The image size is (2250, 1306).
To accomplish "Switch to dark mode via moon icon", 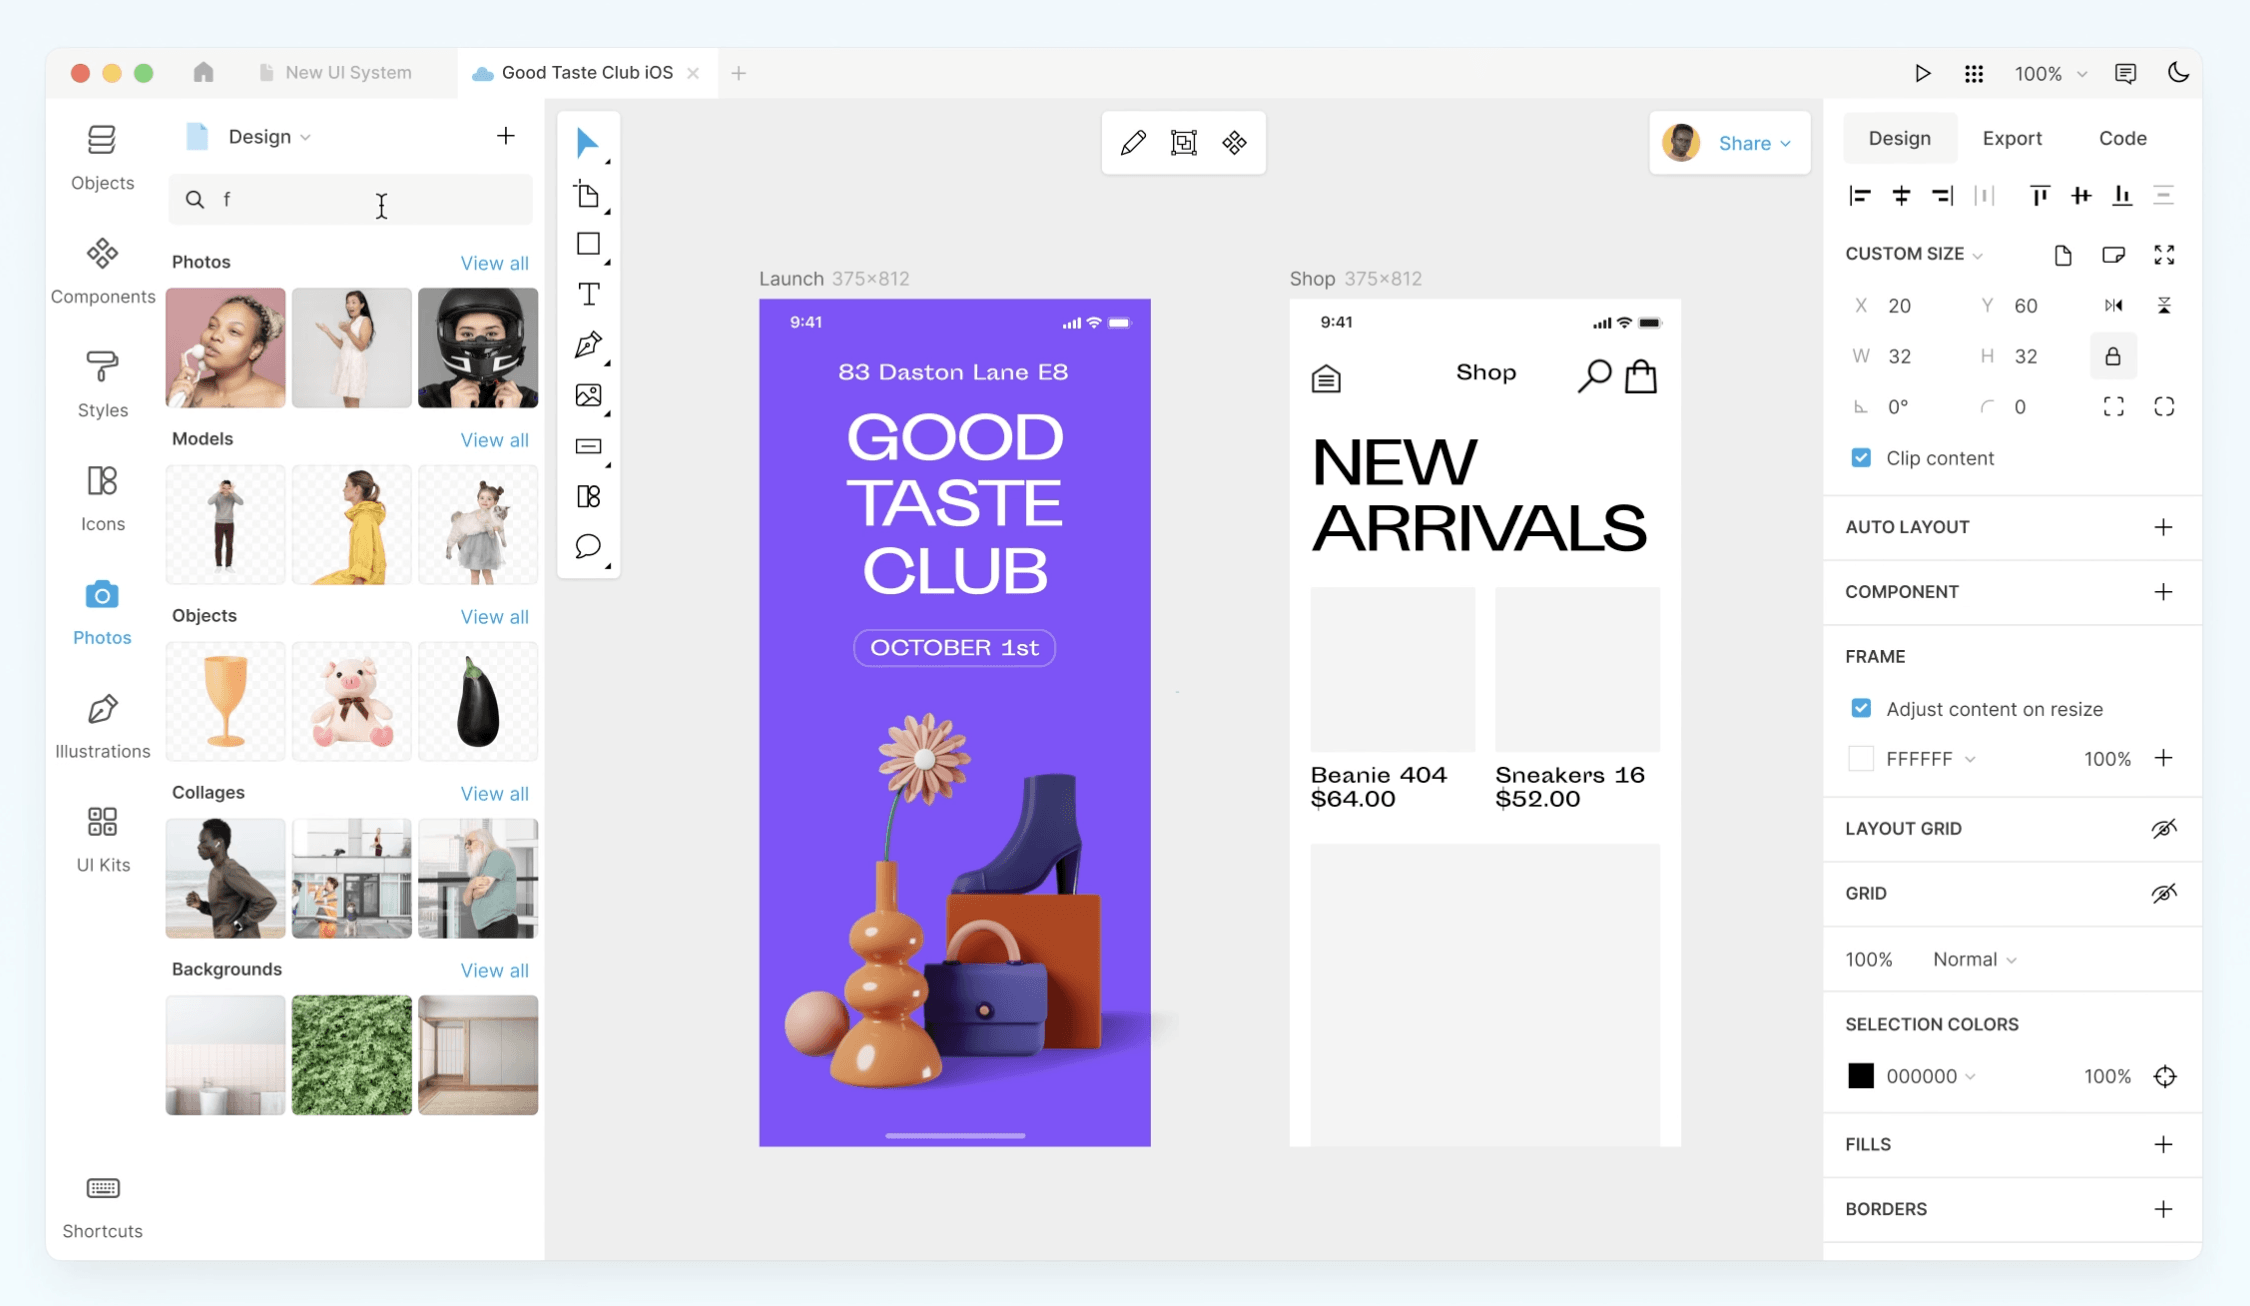I will click(x=2178, y=73).
